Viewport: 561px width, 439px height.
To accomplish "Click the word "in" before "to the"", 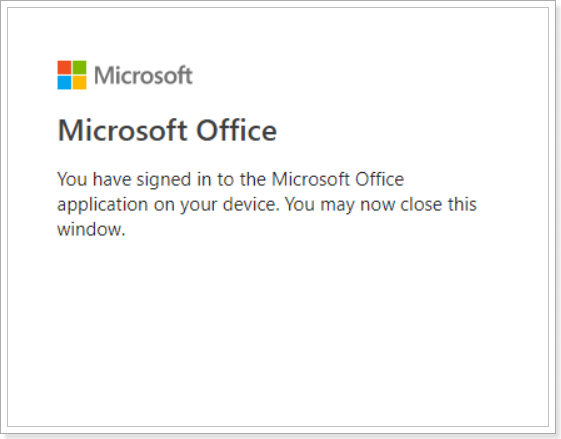I will pyautogui.click(x=204, y=179).
